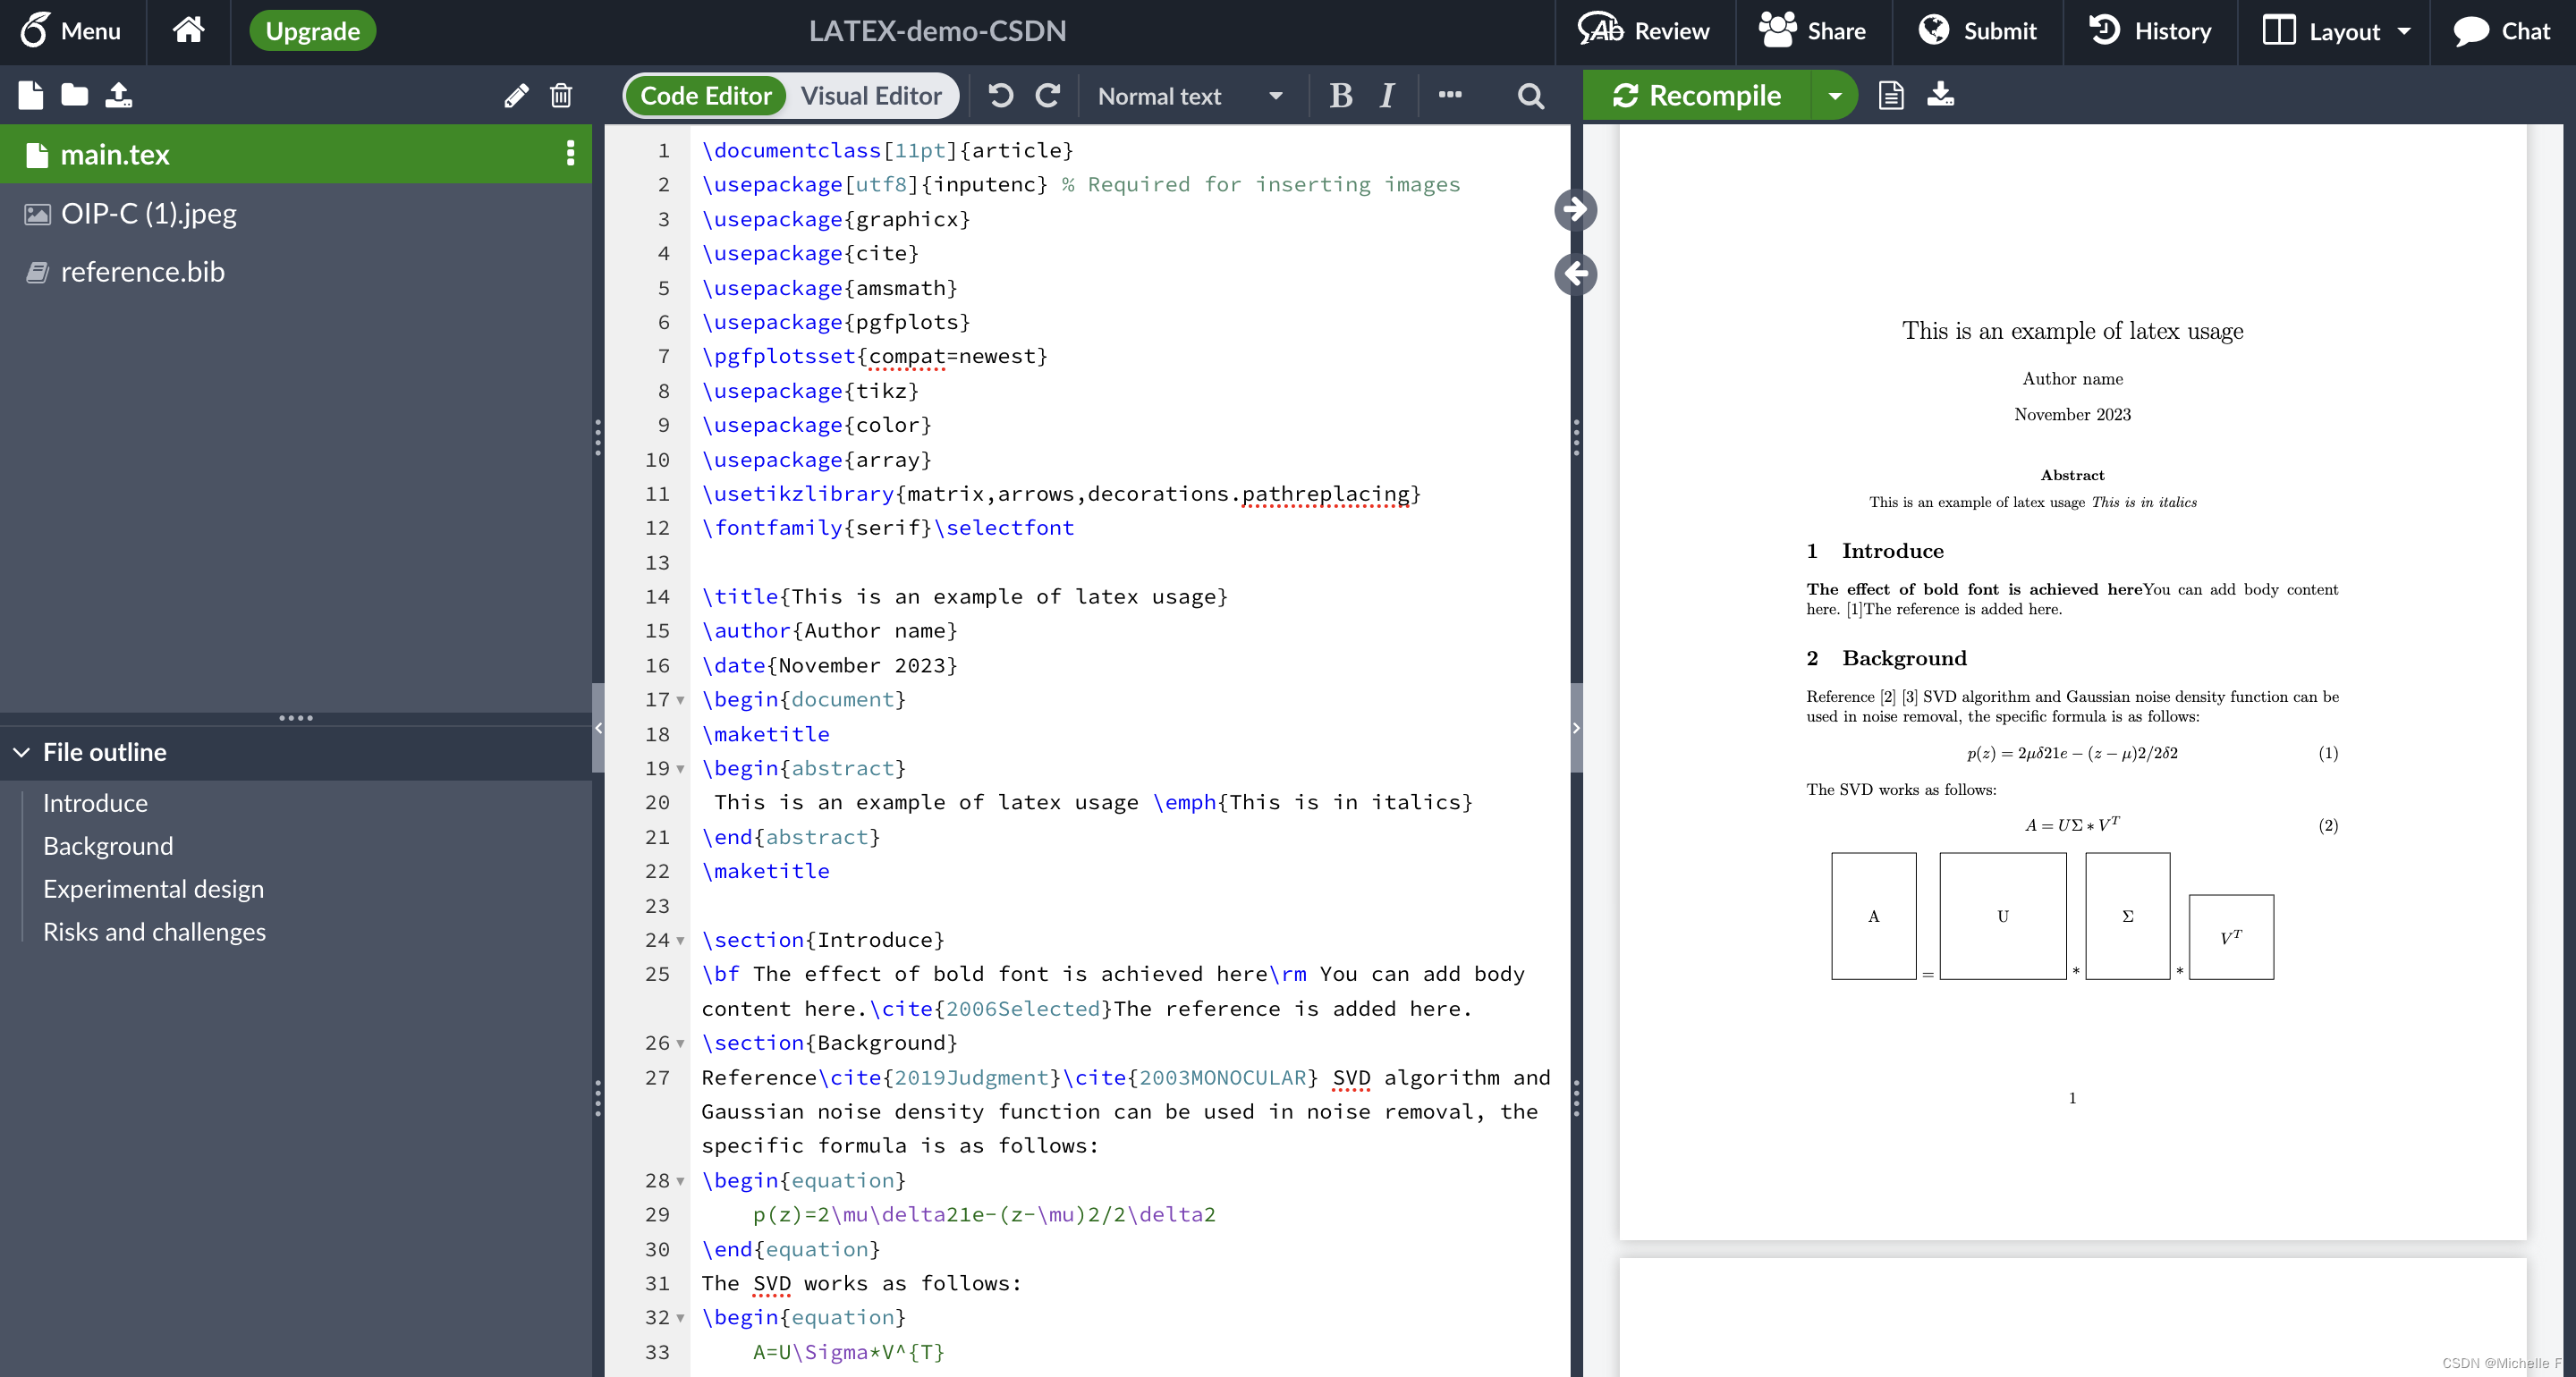
Task: Click the new file icon
Action: (31, 95)
